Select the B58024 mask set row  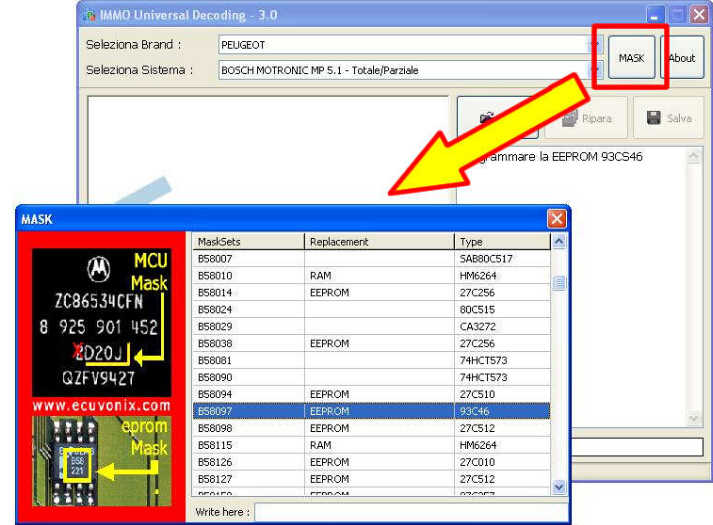coord(372,310)
